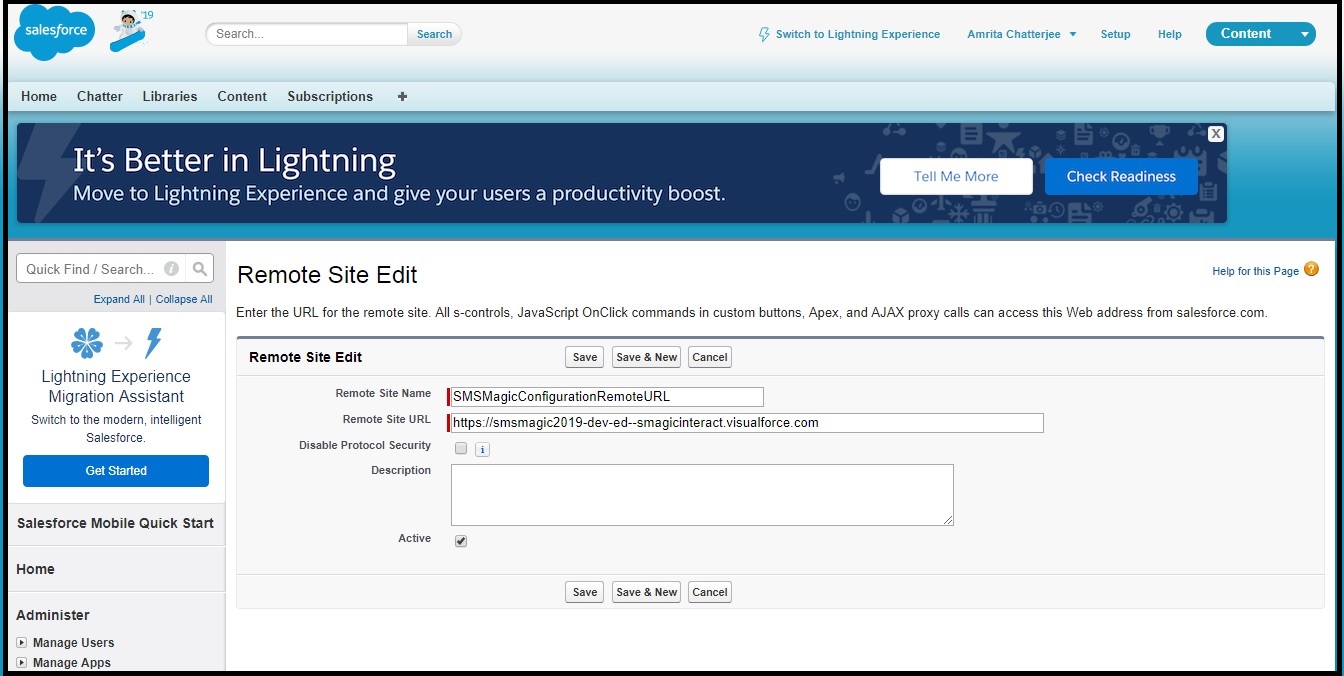The image size is (1344, 676).
Task: Click the Administer sidebar heading
Action: tap(53, 615)
